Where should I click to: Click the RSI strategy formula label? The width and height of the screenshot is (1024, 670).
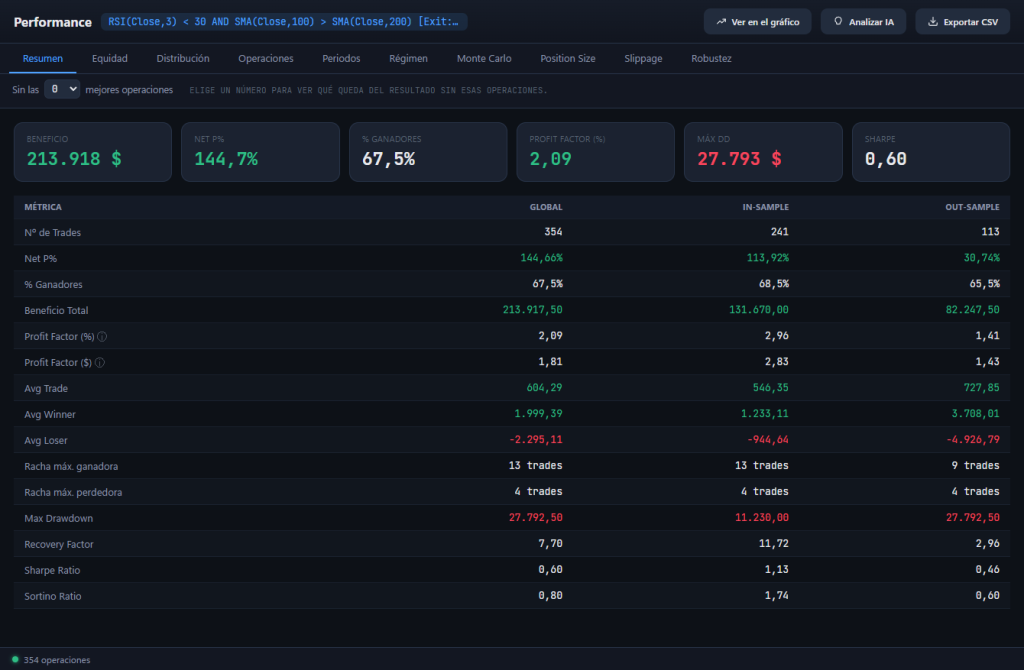click(284, 22)
